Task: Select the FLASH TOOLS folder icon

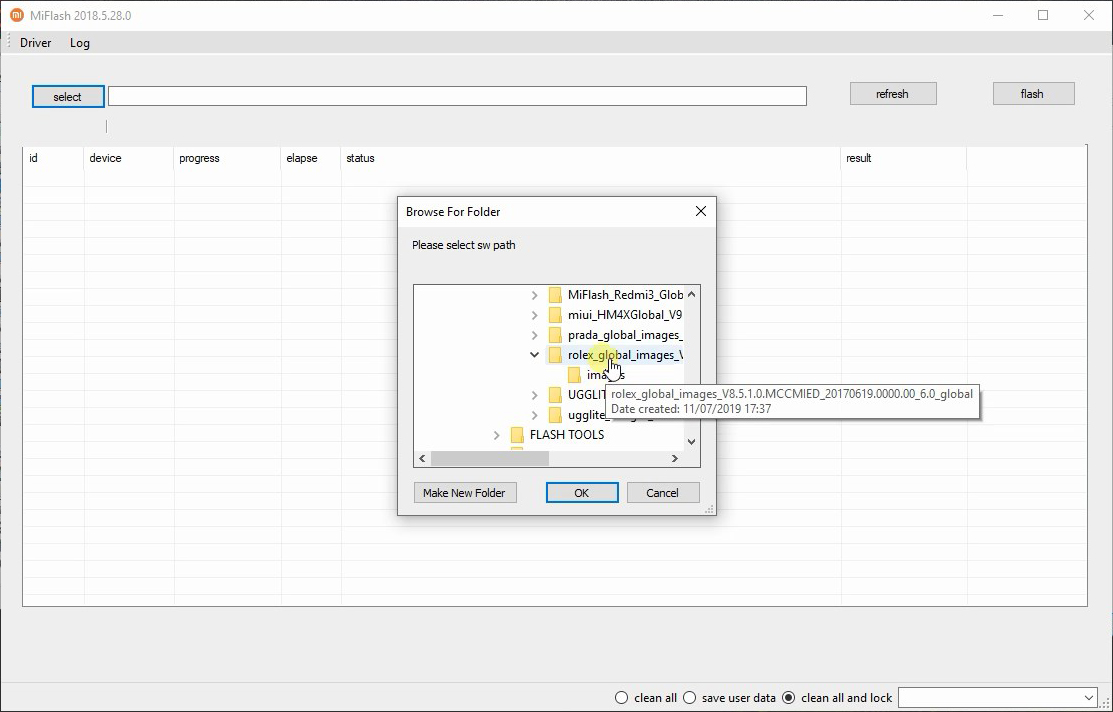Action: click(517, 434)
